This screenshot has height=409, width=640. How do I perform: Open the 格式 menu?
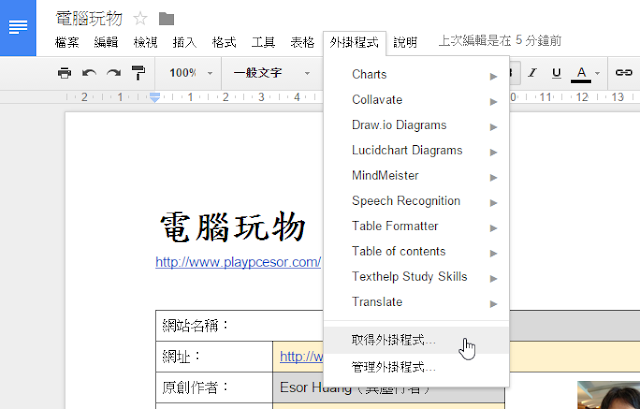(224, 42)
